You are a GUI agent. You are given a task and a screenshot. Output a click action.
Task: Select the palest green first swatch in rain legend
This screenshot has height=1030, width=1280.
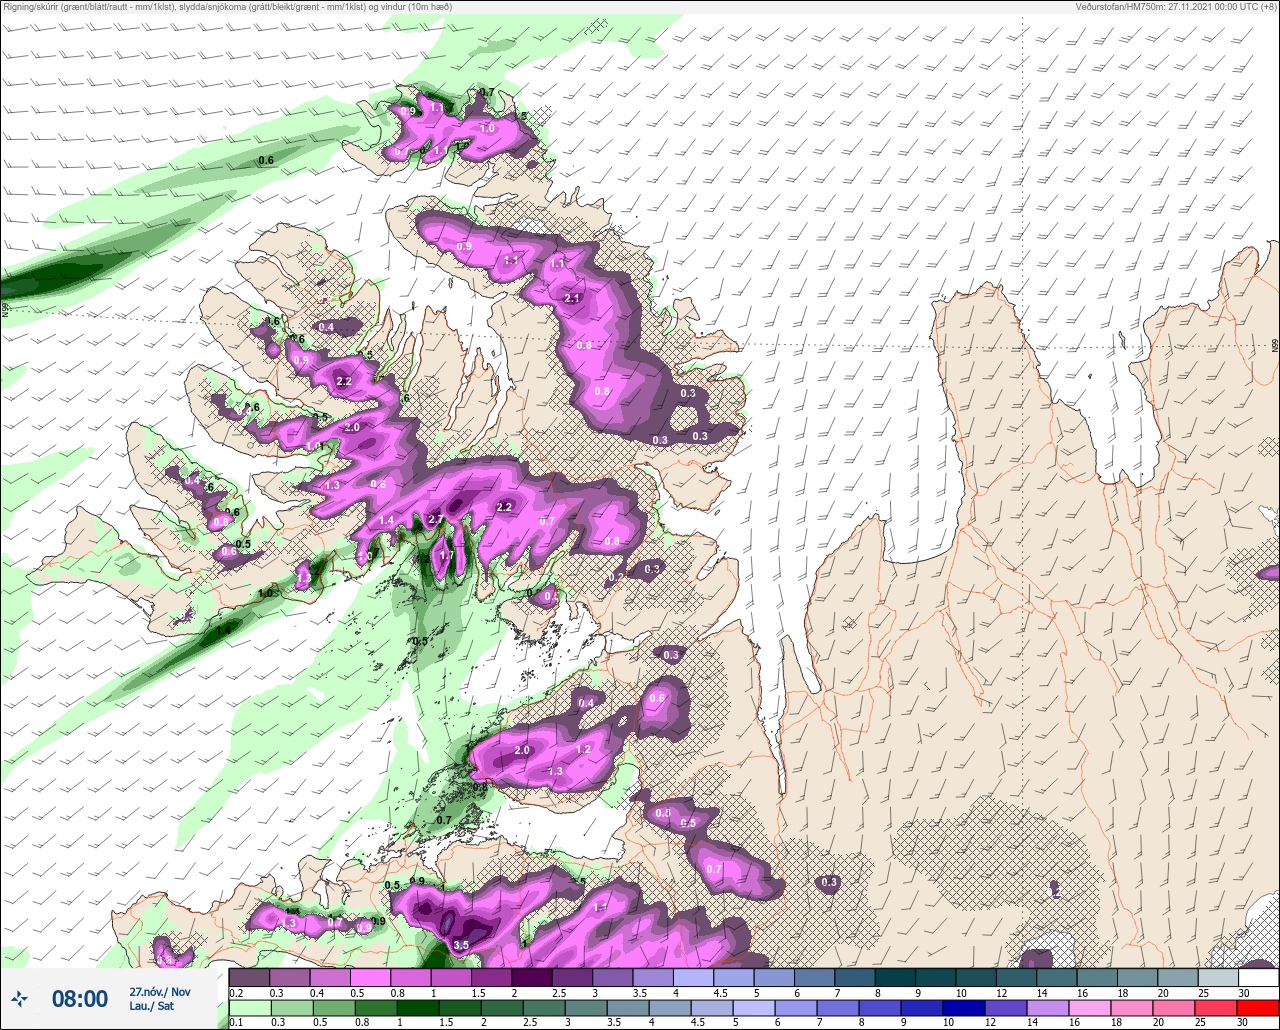(248, 1006)
